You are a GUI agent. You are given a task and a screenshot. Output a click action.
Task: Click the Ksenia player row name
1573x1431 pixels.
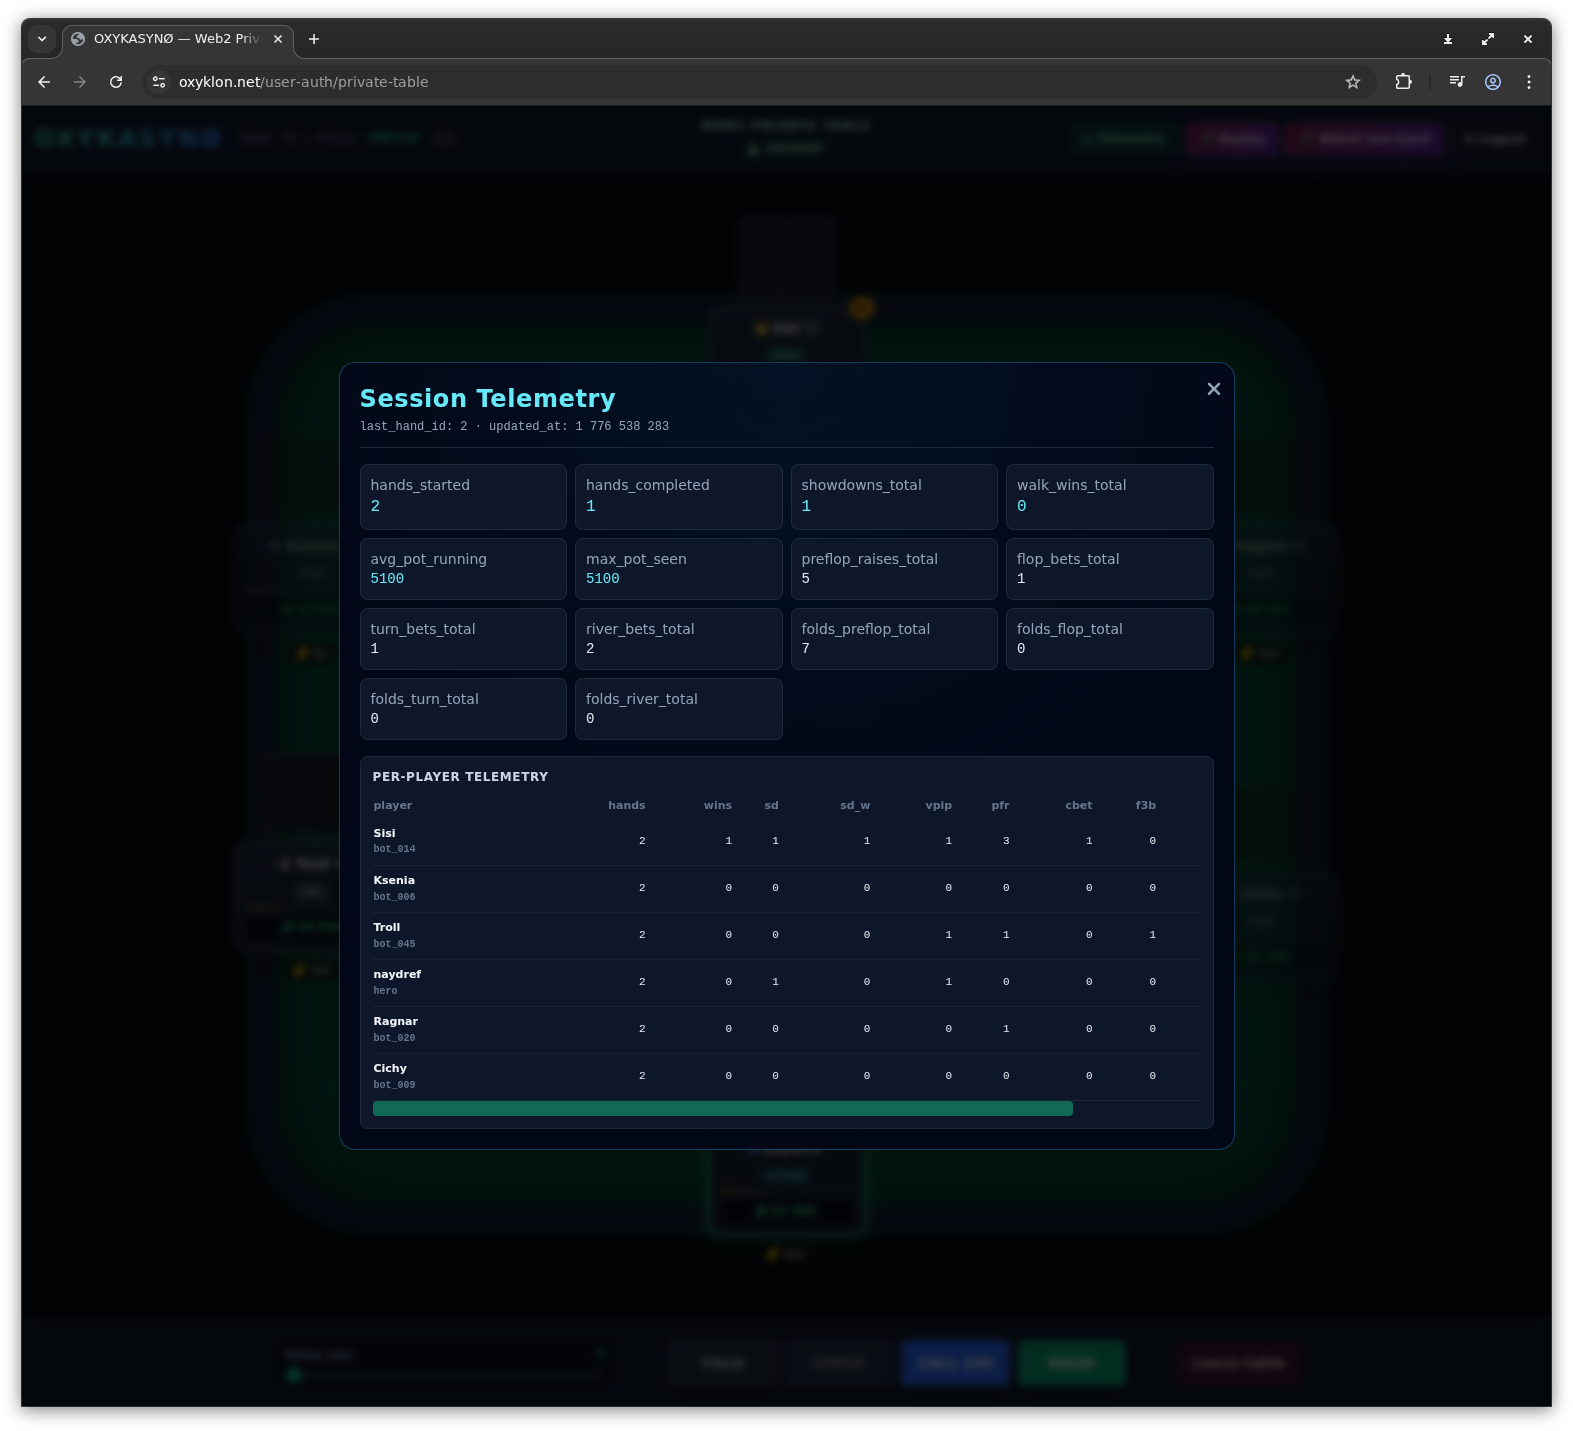click(394, 880)
